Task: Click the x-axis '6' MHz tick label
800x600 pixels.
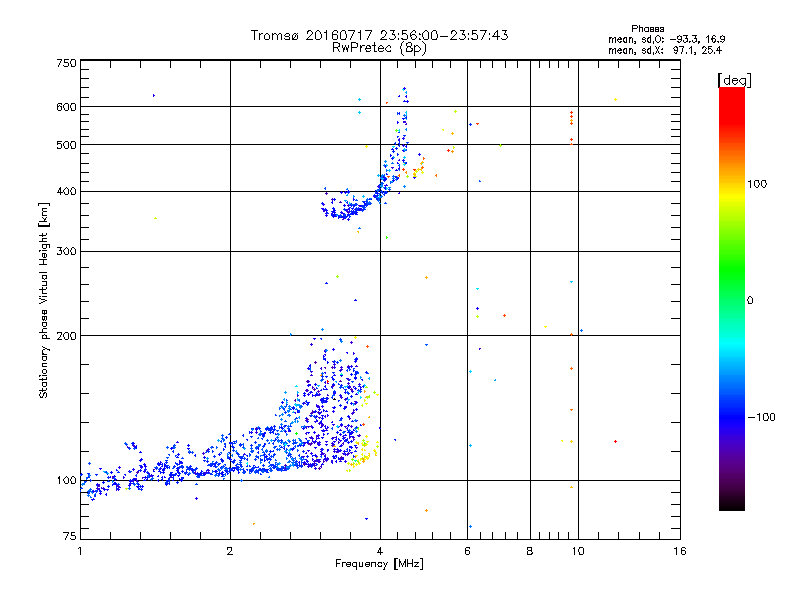Action: click(x=467, y=551)
